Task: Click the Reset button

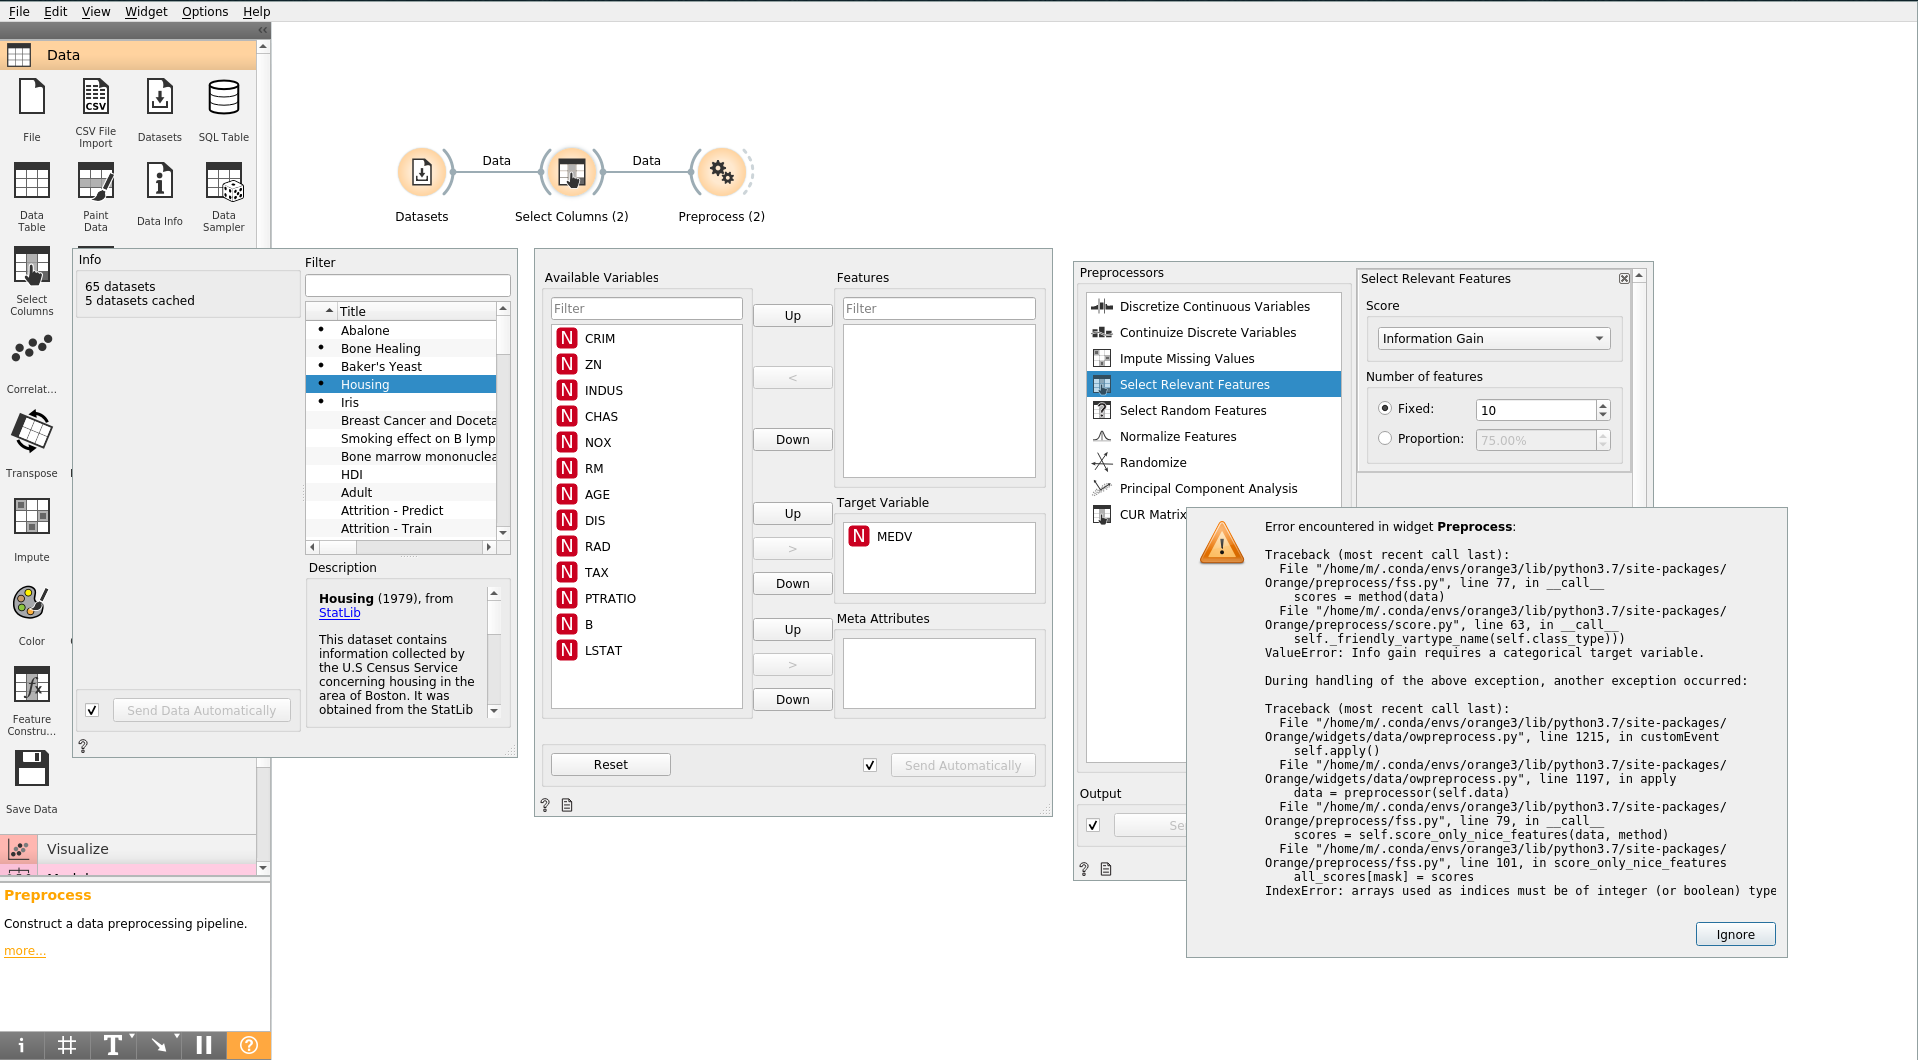Action: pos(609,763)
